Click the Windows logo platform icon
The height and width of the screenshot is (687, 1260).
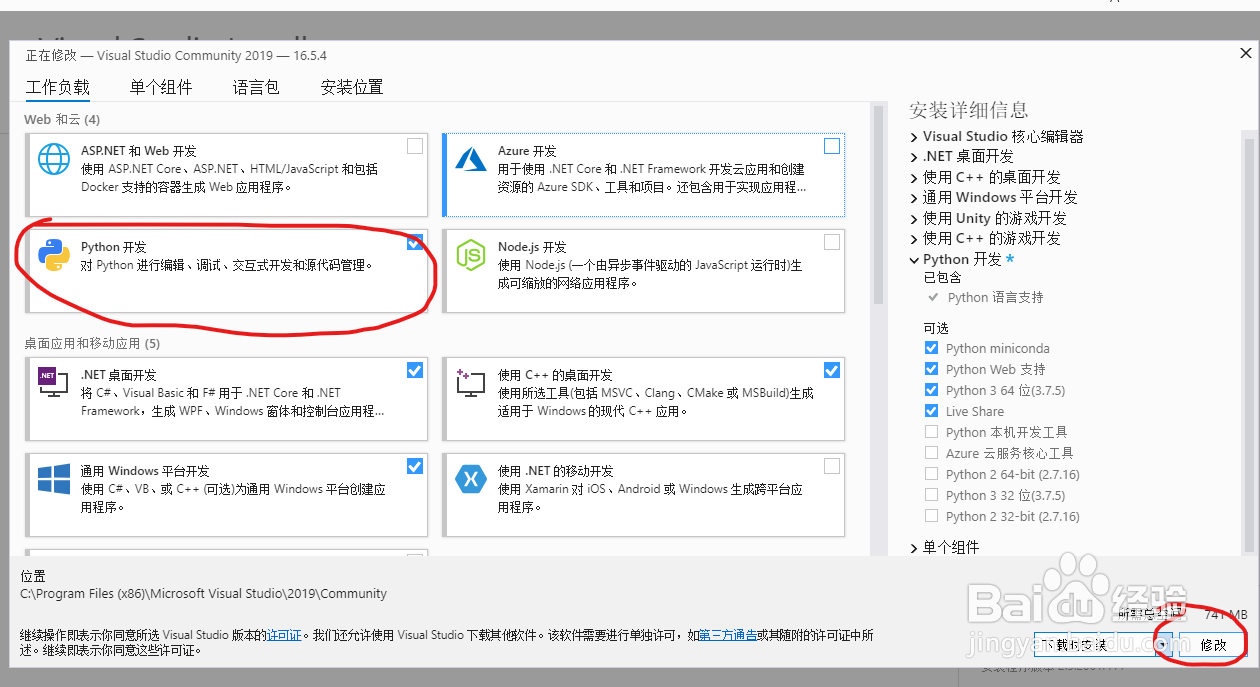coord(53,479)
